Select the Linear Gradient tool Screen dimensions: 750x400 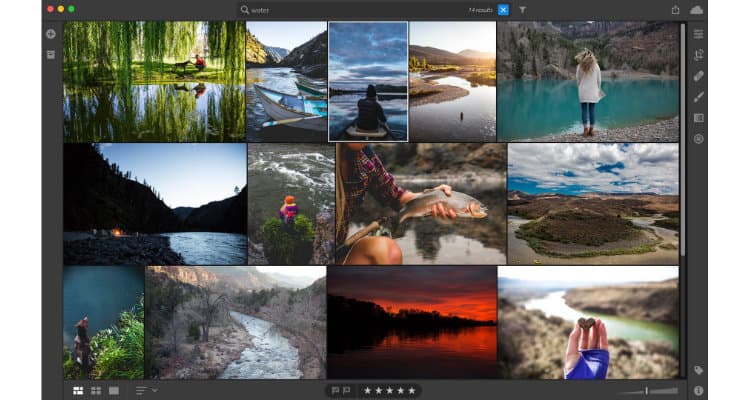[x=698, y=118]
